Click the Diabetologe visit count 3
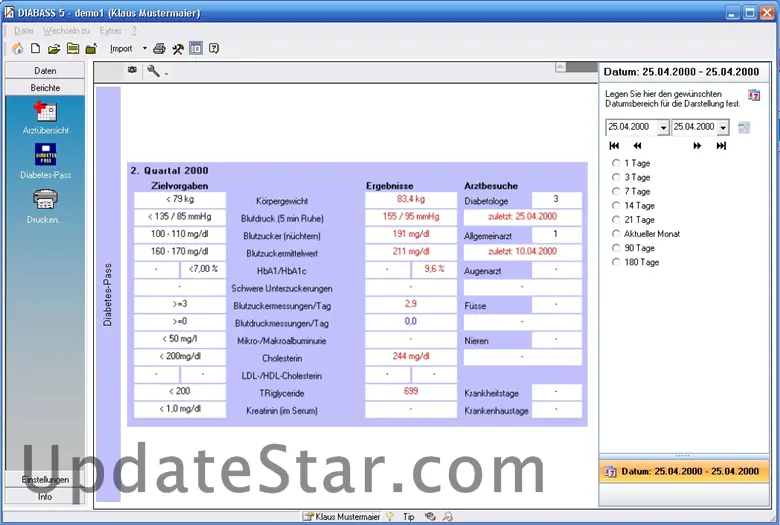780x525 pixels. [556, 199]
